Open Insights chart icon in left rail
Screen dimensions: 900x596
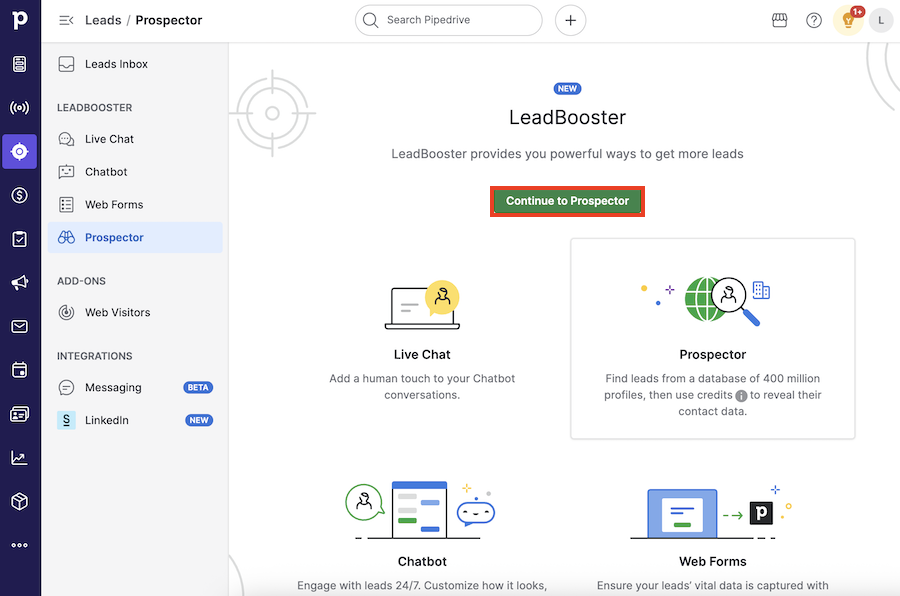click(x=20, y=458)
